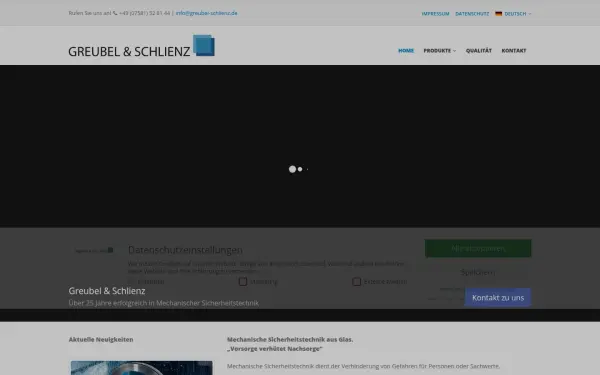Click the Kontakt zu uns button
This screenshot has height=375, width=600.
click(498, 298)
